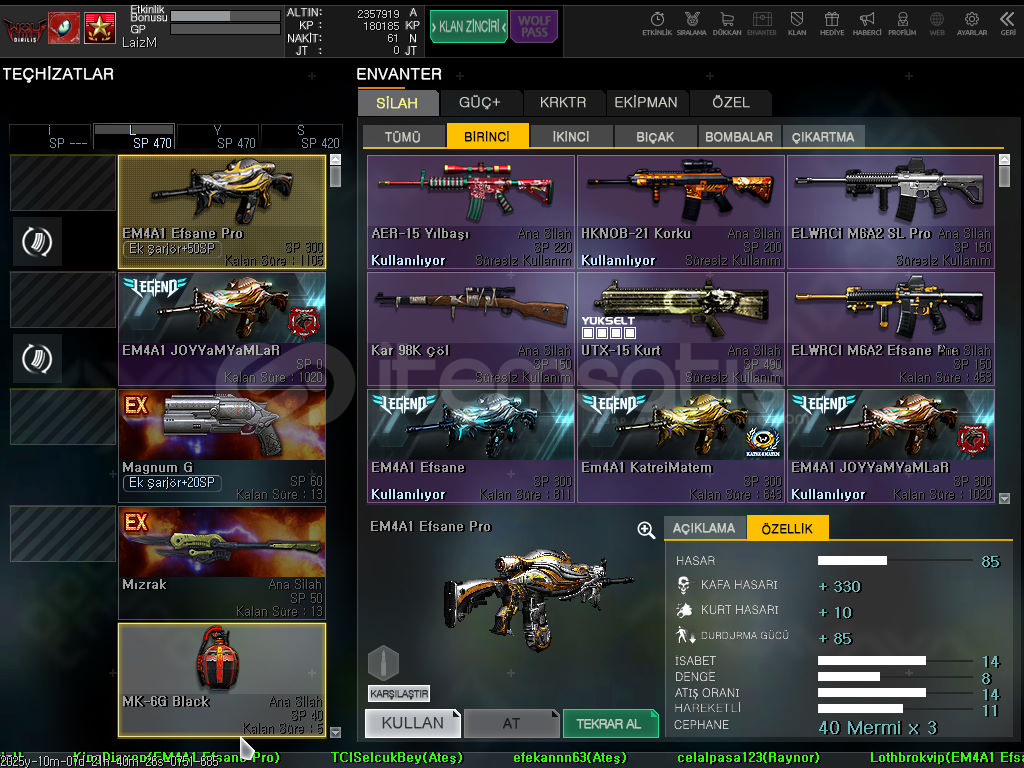Select the BİRİNCİ weapon filter tab

[x=487, y=136]
